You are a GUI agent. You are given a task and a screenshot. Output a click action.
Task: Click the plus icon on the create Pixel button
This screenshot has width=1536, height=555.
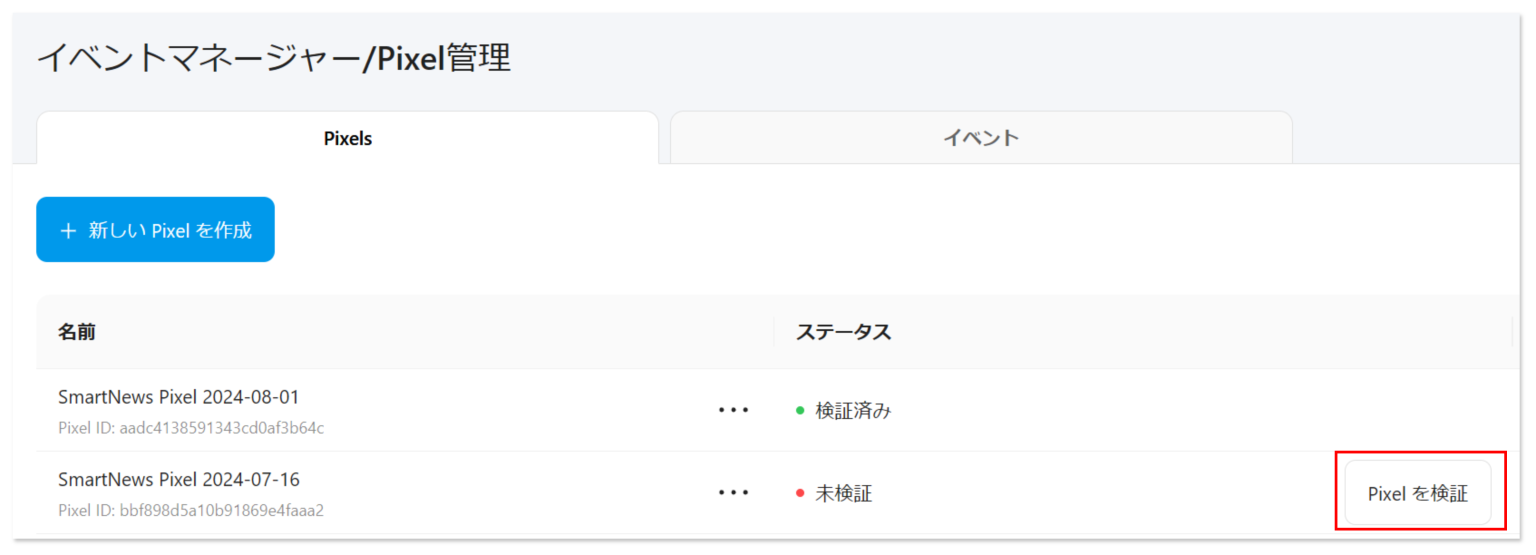click(68, 231)
